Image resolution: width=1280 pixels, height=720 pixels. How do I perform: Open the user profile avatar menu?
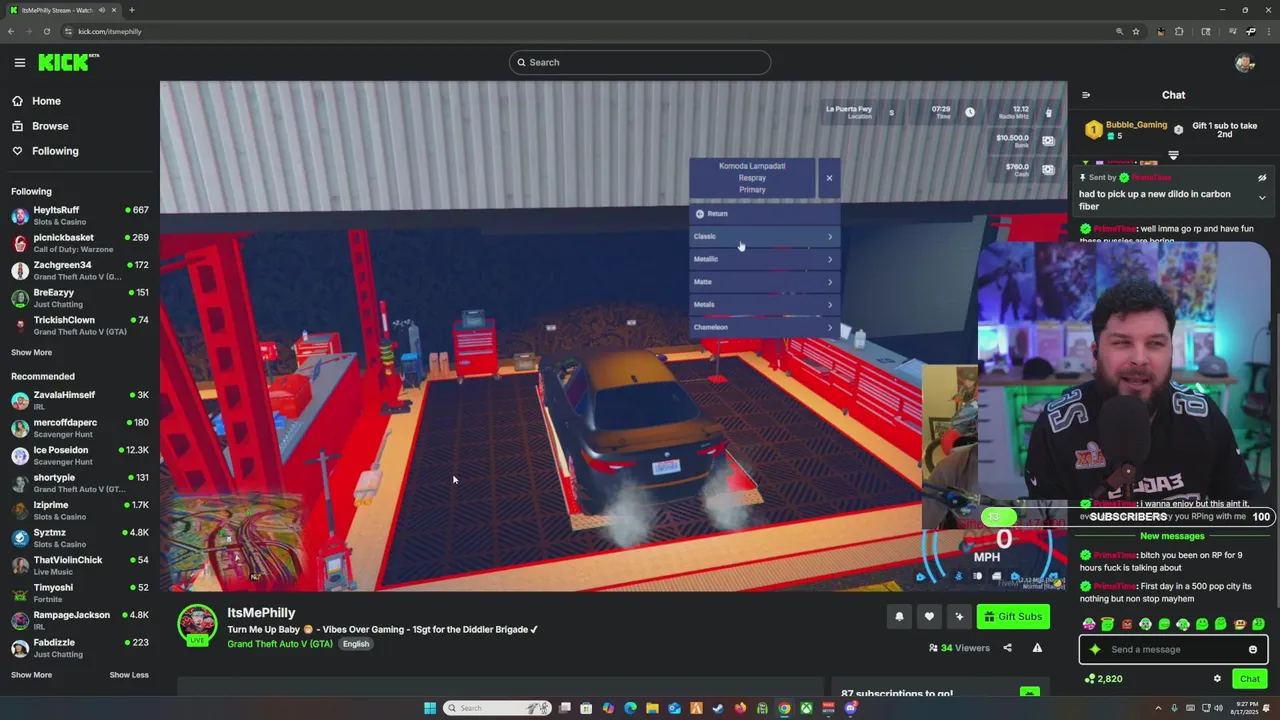click(x=1245, y=63)
